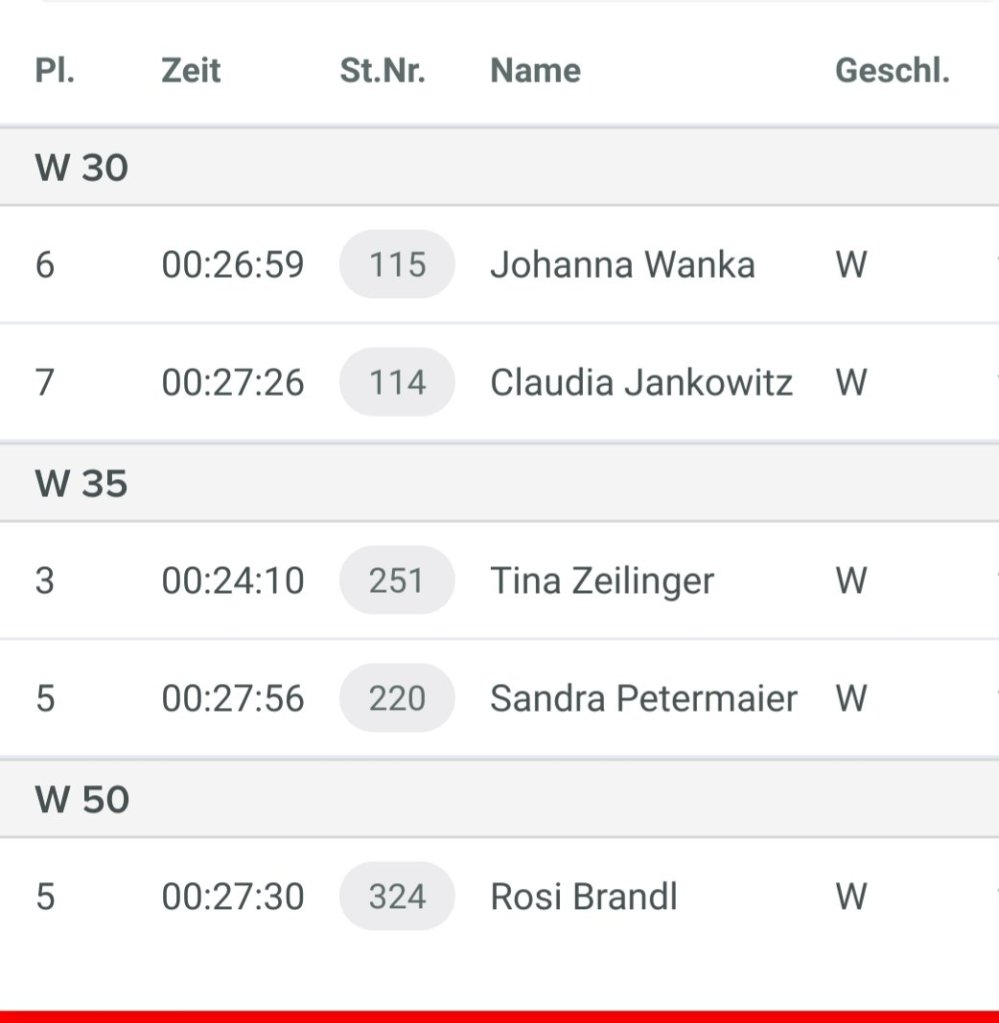Sort by the Pl. column header
Image resolution: width=999 pixels, height=1023 pixels.
pos(55,71)
